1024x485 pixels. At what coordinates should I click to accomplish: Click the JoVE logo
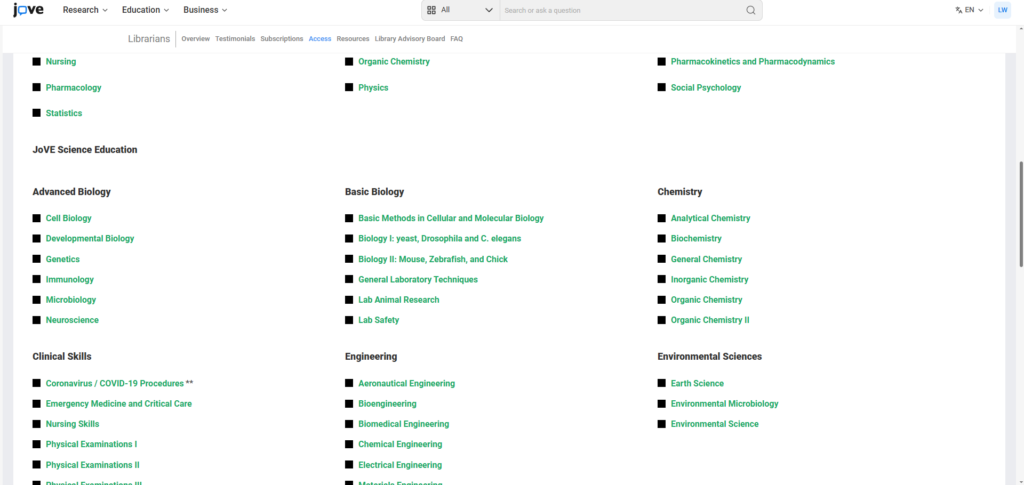click(27, 10)
